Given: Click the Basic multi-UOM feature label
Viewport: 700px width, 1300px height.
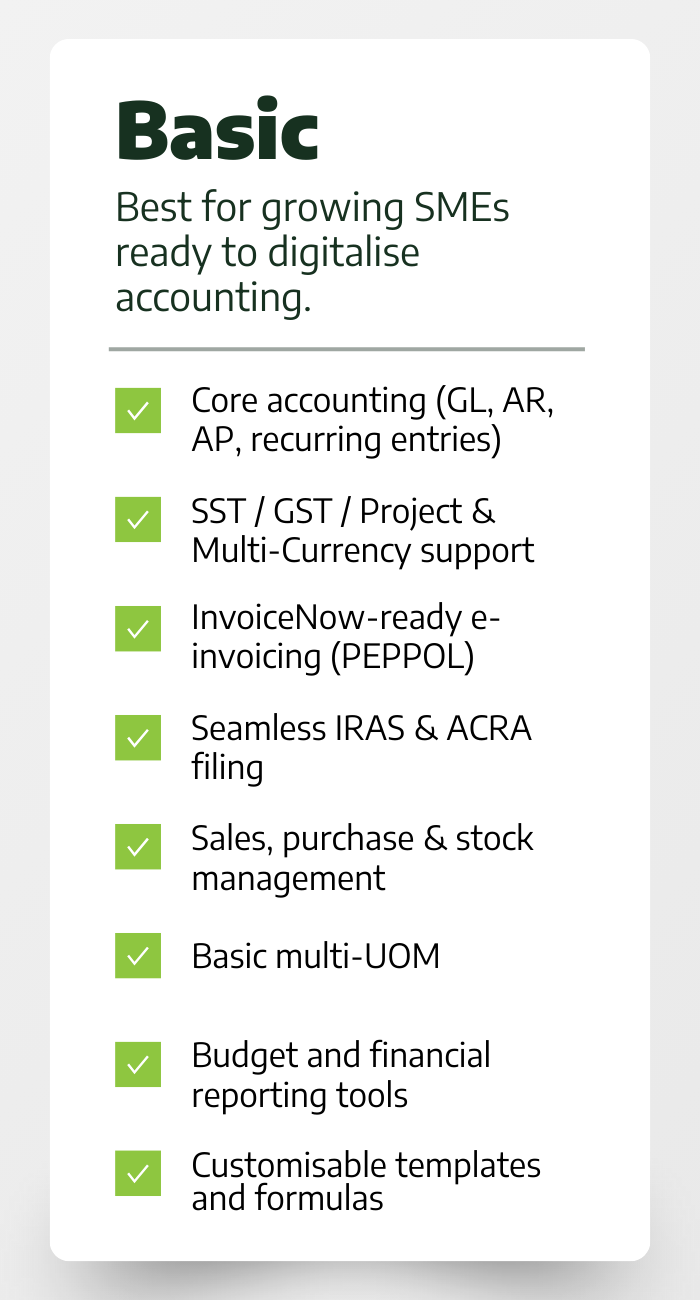Looking at the screenshot, I should click(315, 956).
